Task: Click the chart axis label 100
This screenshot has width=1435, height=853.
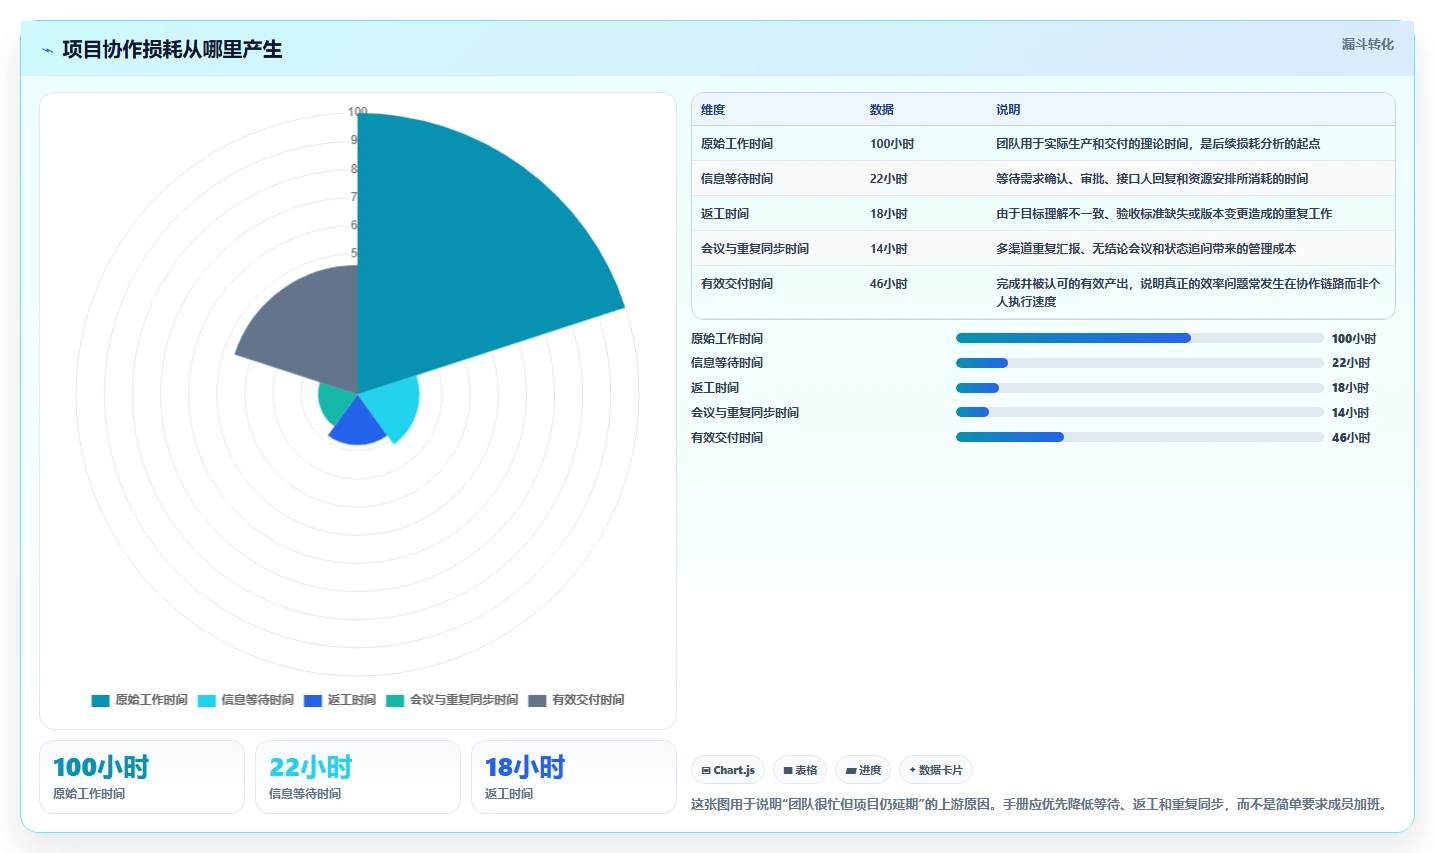Action: (358, 111)
